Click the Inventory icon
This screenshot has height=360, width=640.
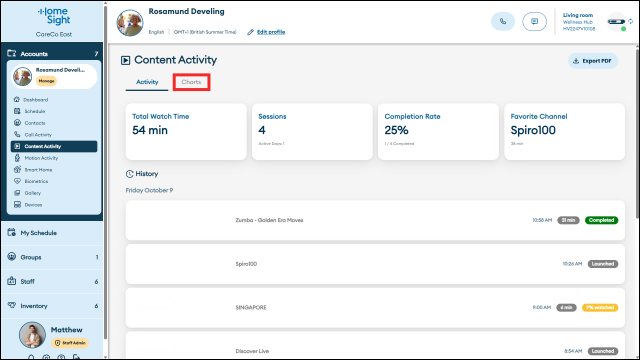click(11, 305)
